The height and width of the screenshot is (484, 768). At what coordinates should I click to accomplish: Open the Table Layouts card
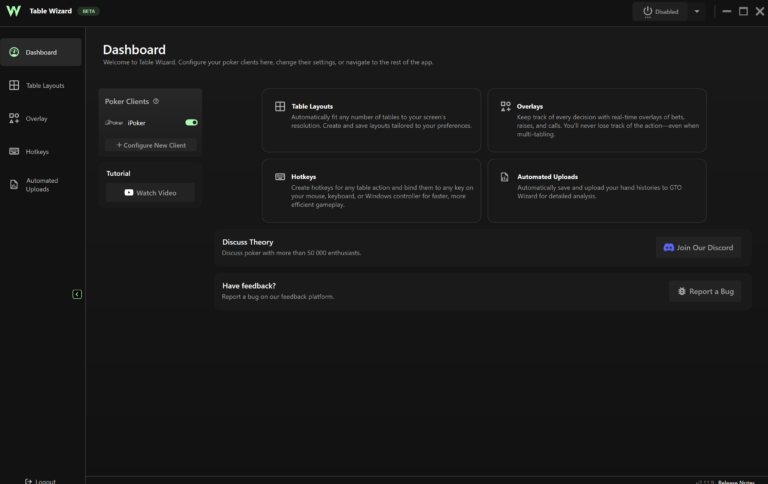(371, 120)
